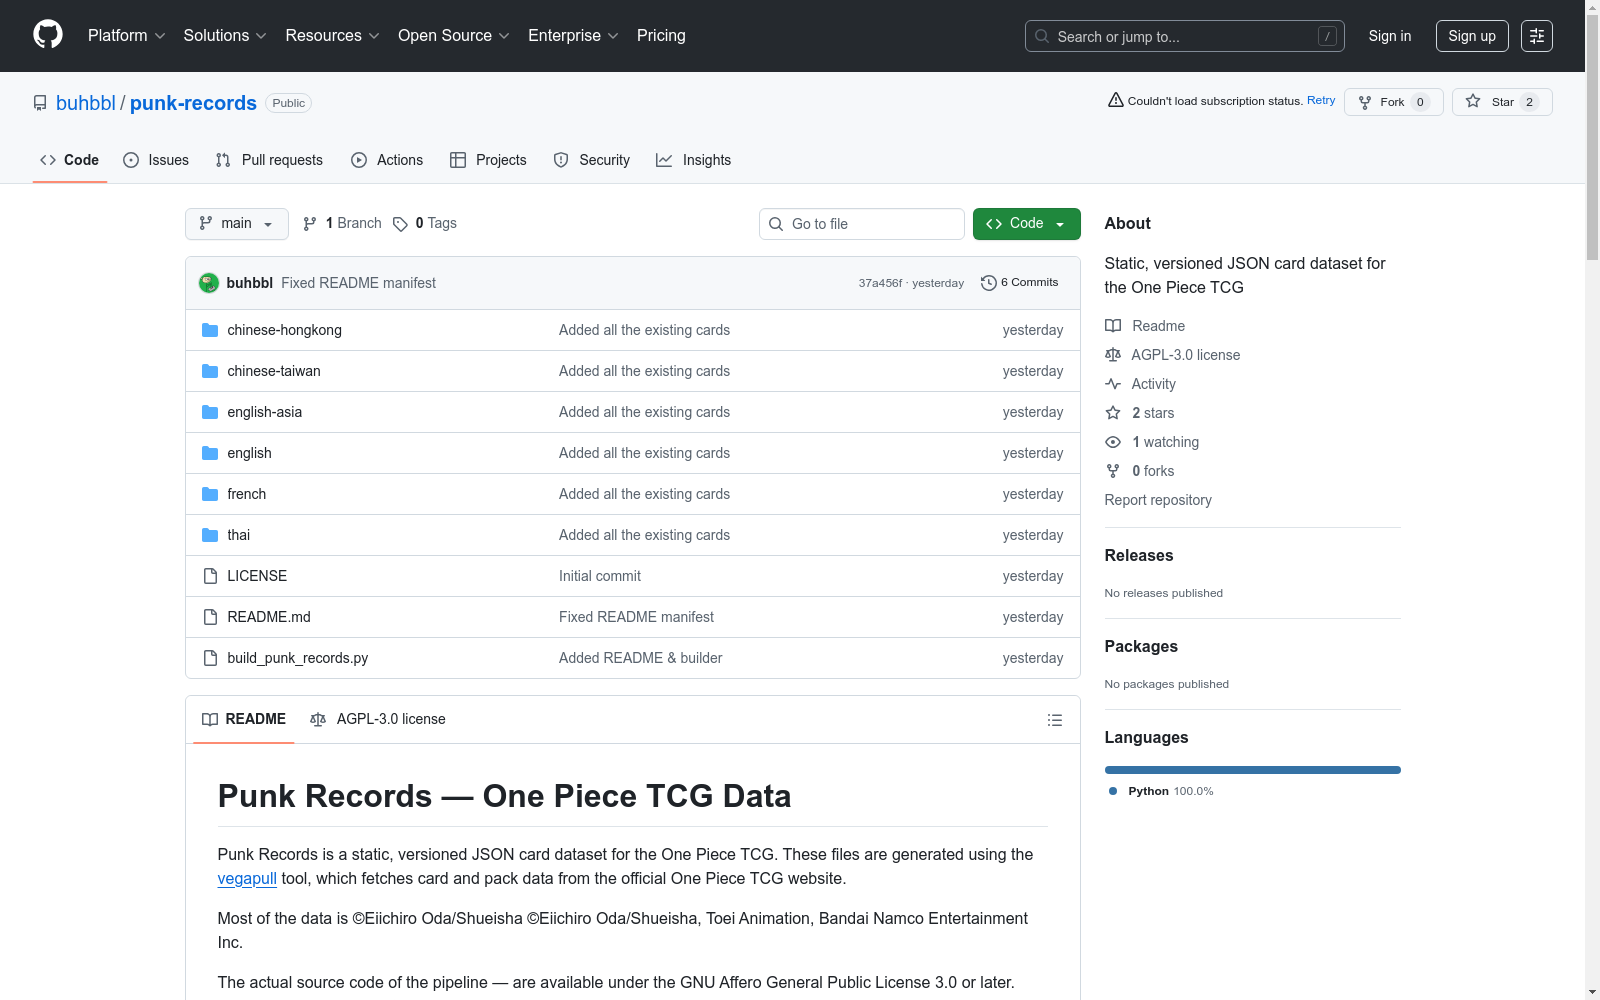Viewport: 1600px width, 1000px height.
Task: Open the buhbbl owner profile link
Action: pyautogui.click(x=86, y=103)
